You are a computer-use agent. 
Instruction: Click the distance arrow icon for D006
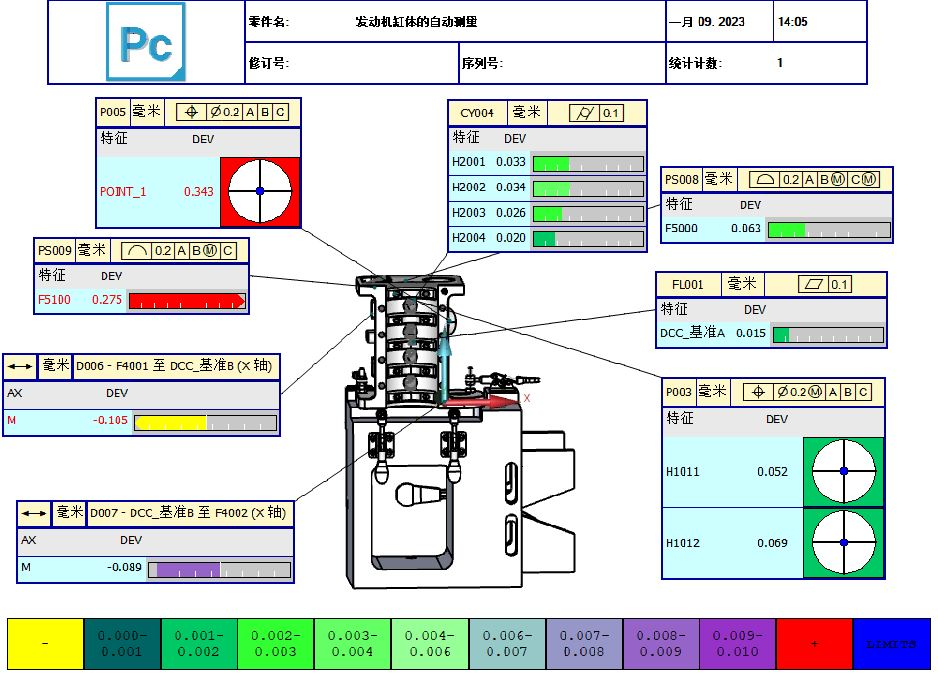pos(20,367)
